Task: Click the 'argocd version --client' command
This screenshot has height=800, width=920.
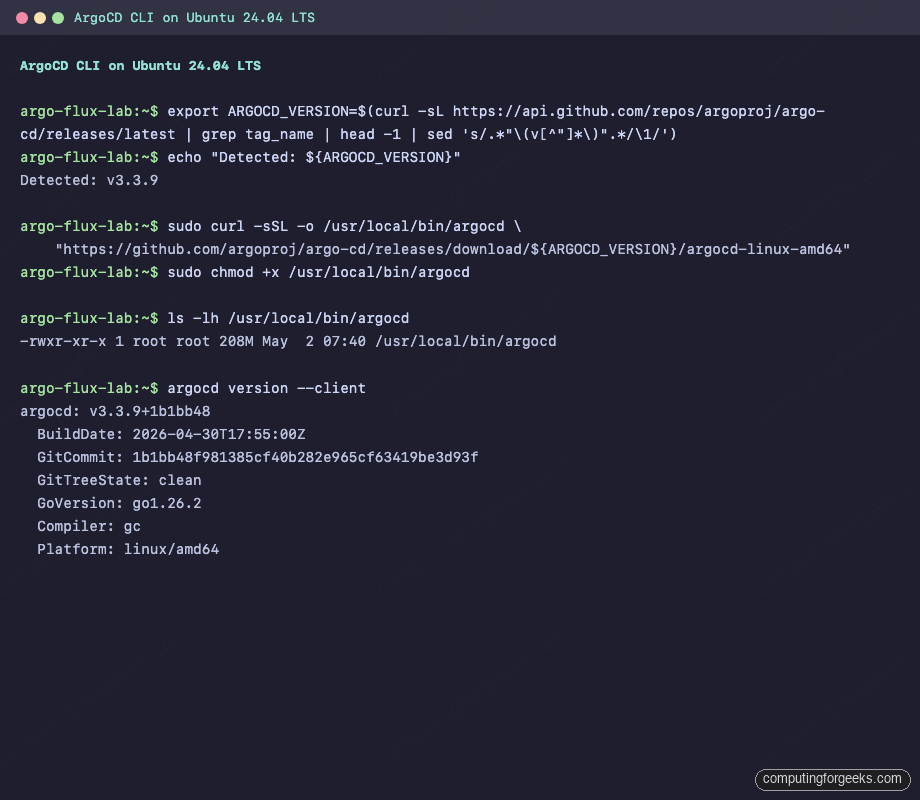Action: pos(266,389)
